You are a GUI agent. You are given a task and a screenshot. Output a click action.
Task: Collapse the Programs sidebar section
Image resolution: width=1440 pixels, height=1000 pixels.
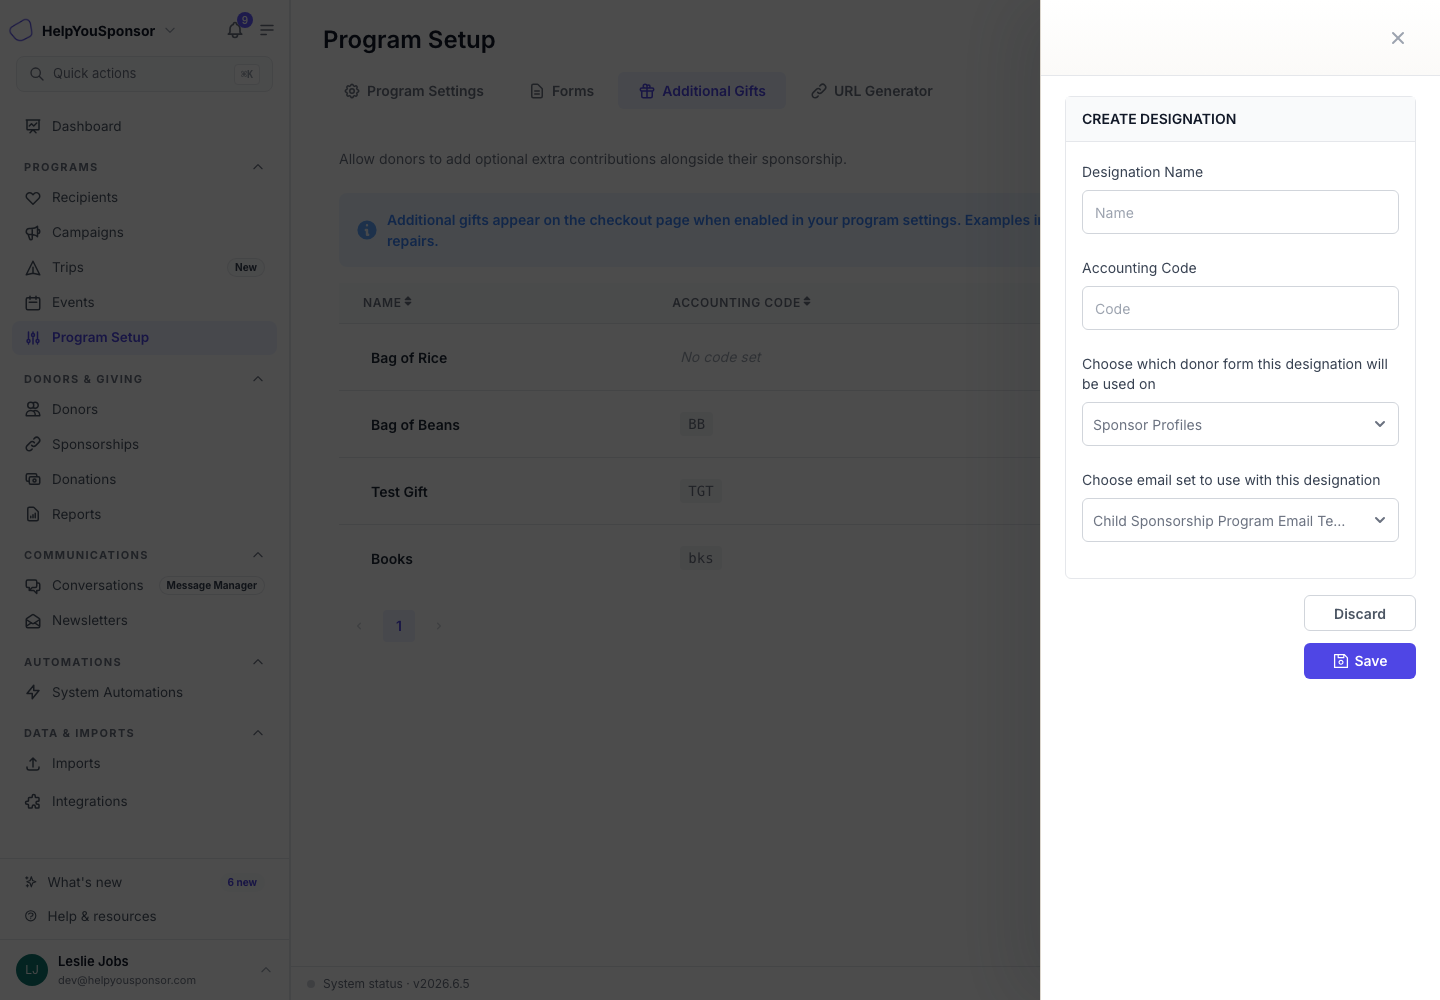(258, 167)
